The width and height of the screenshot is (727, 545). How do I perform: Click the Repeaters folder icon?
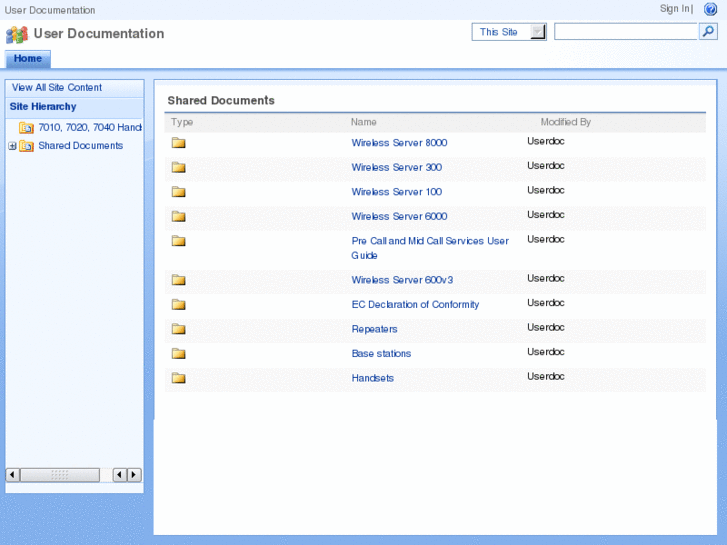(x=179, y=329)
